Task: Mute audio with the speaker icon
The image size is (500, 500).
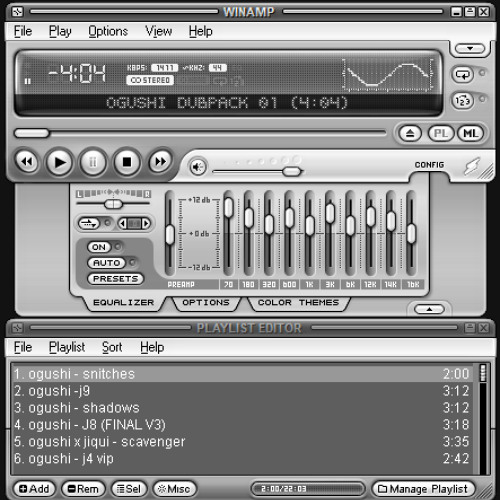Action: point(198,167)
